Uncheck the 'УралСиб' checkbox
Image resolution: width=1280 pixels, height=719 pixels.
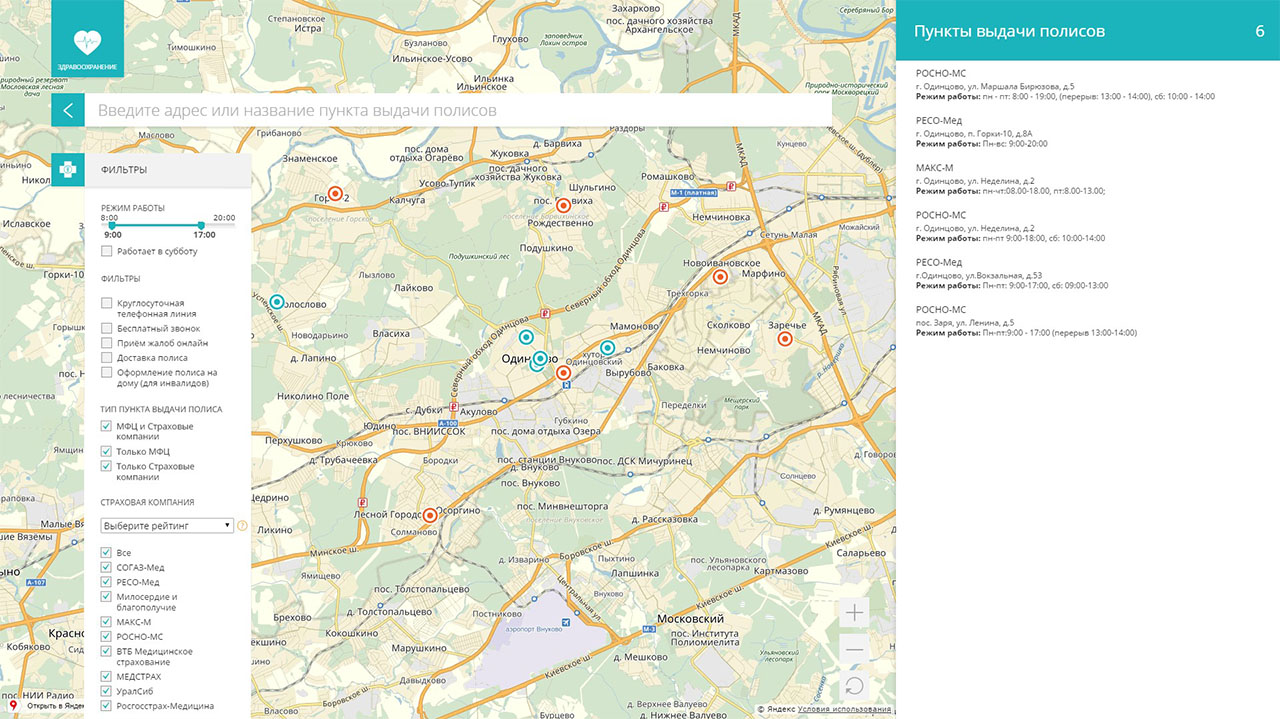pyautogui.click(x=107, y=691)
